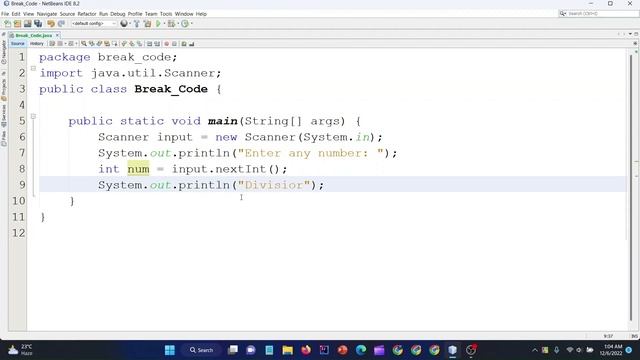This screenshot has height=360, width=640.
Task: Click the taskbar Search box
Action: [201, 350]
